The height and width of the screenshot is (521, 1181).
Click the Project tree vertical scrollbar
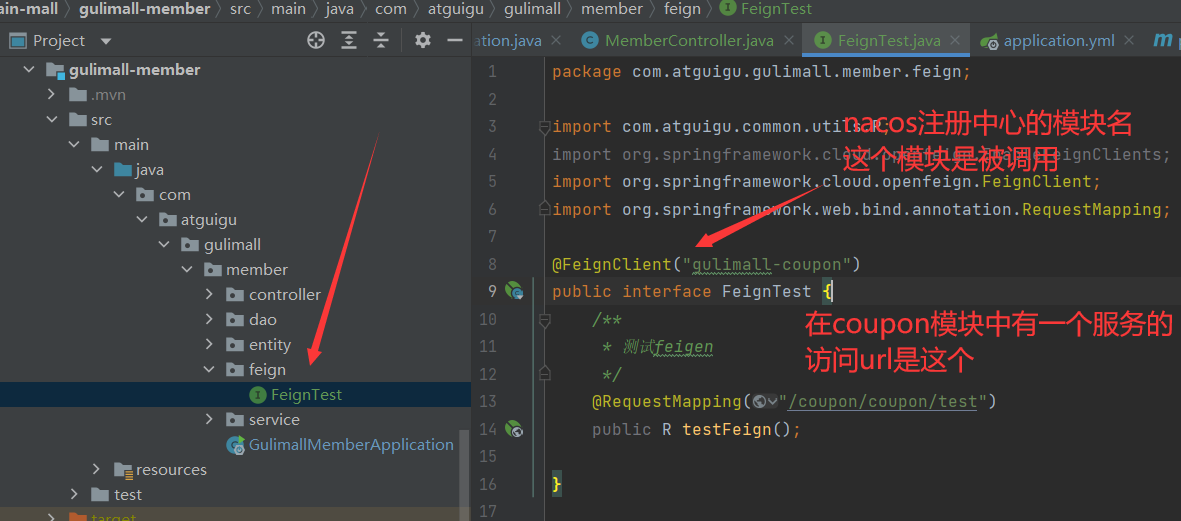point(464,474)
